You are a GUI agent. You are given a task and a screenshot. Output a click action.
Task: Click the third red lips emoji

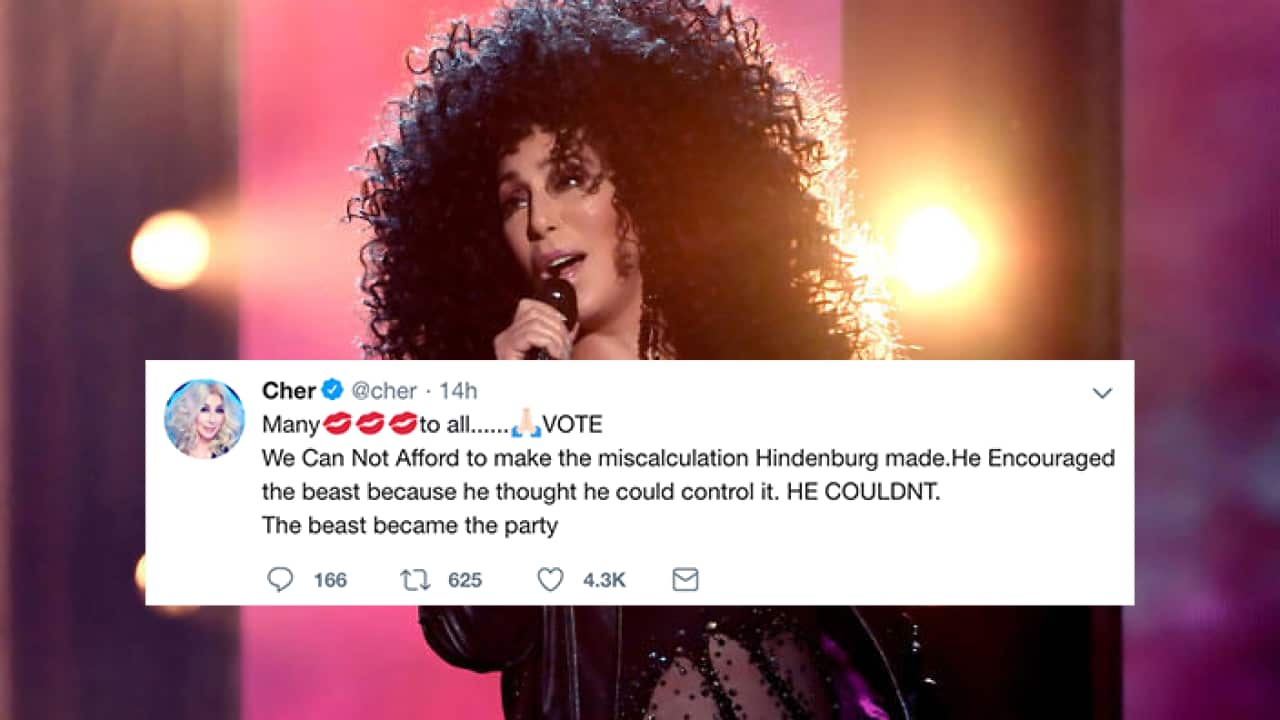tap(402, 425)
